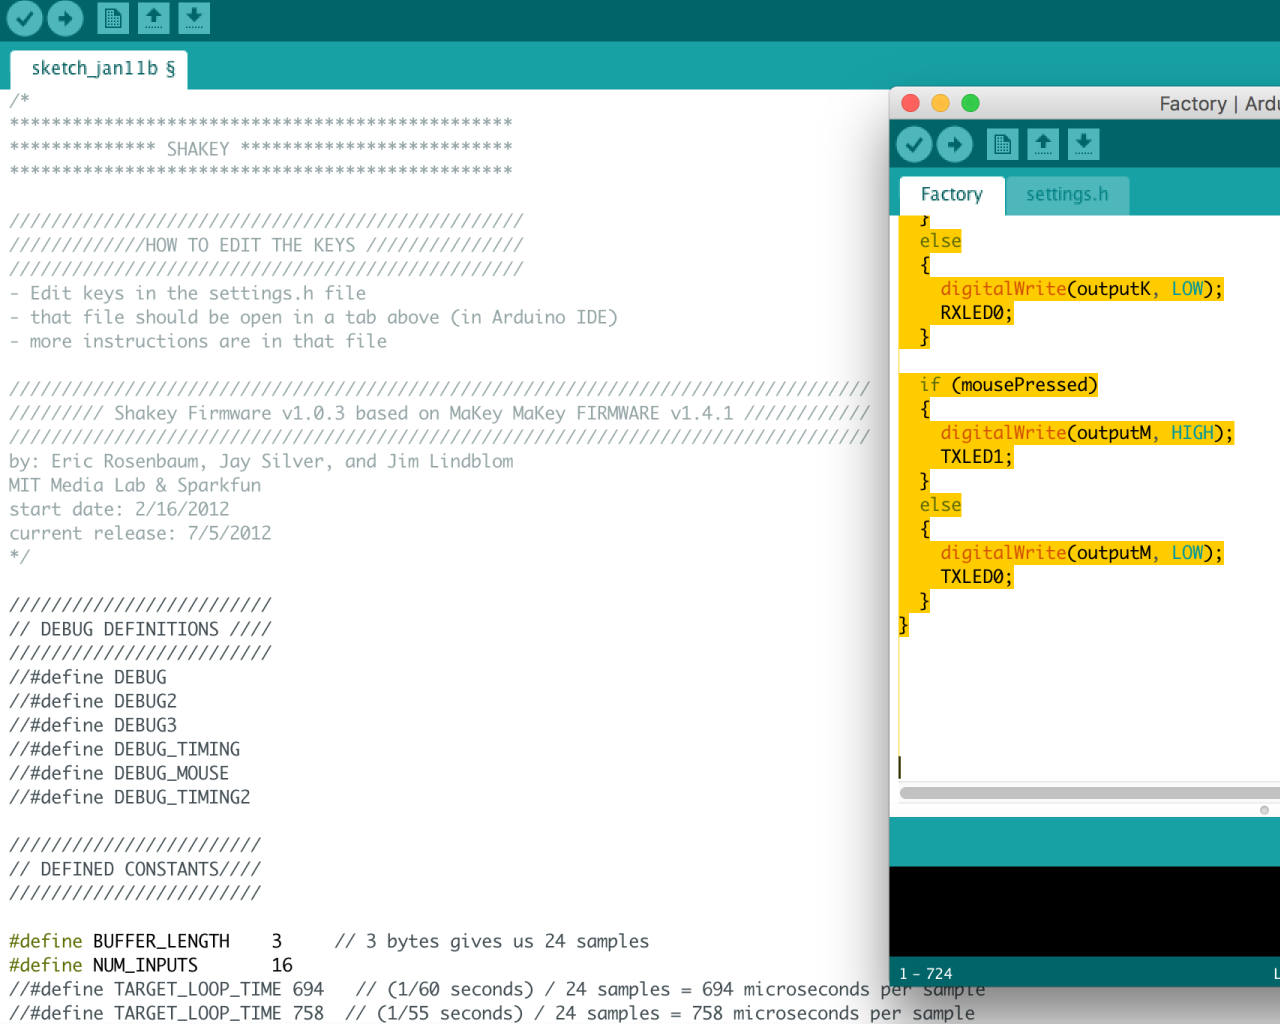Click the "//#define DEBUG3" line

[x=93, y=725]
